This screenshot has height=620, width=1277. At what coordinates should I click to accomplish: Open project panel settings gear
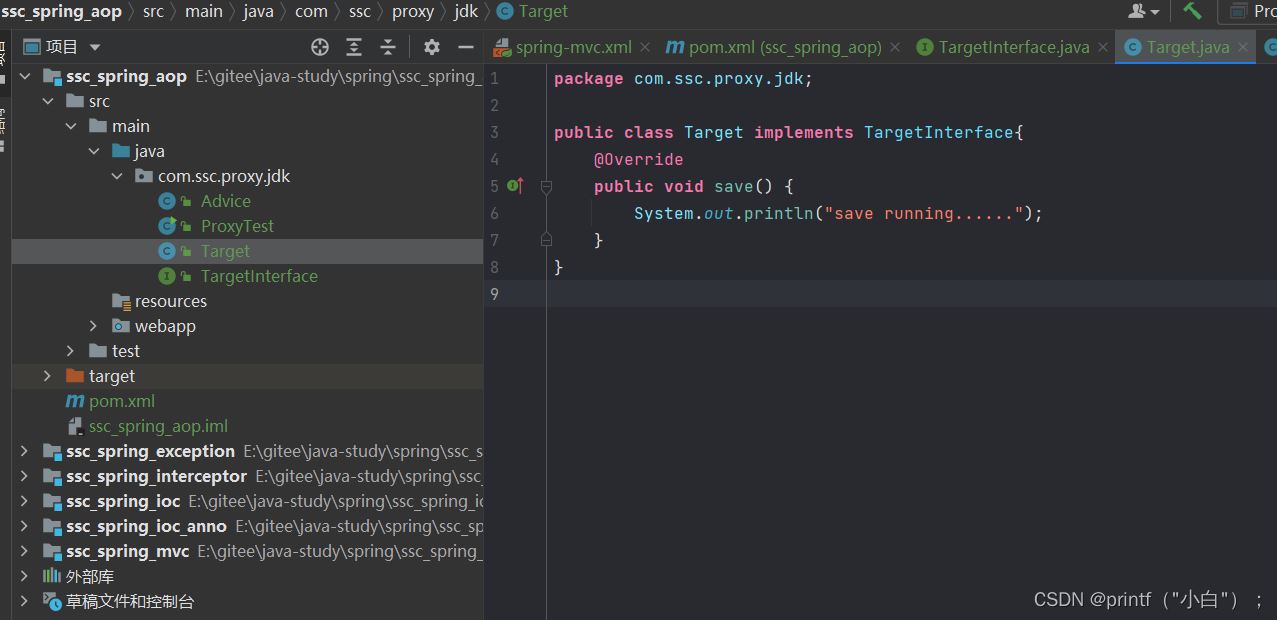click(432, 47)
